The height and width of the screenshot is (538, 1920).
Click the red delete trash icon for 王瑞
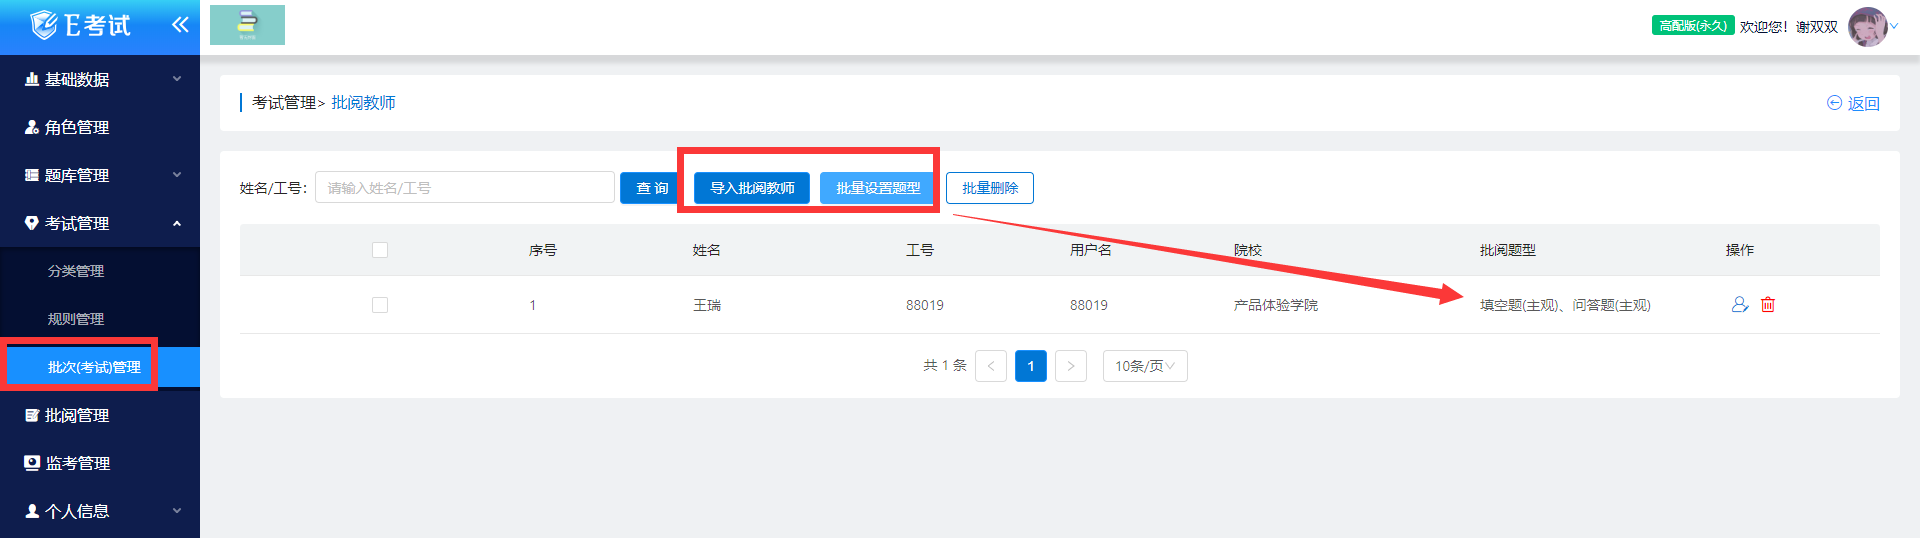[x=1768, y=305]
